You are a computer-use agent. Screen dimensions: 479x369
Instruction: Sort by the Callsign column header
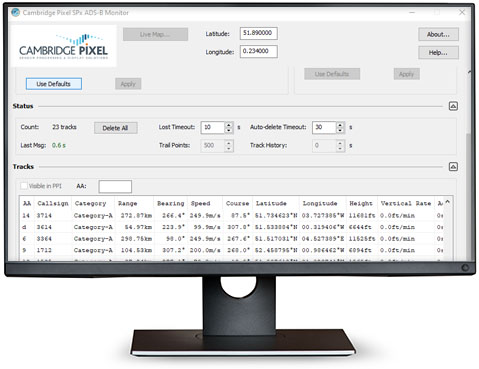(53, 203)
